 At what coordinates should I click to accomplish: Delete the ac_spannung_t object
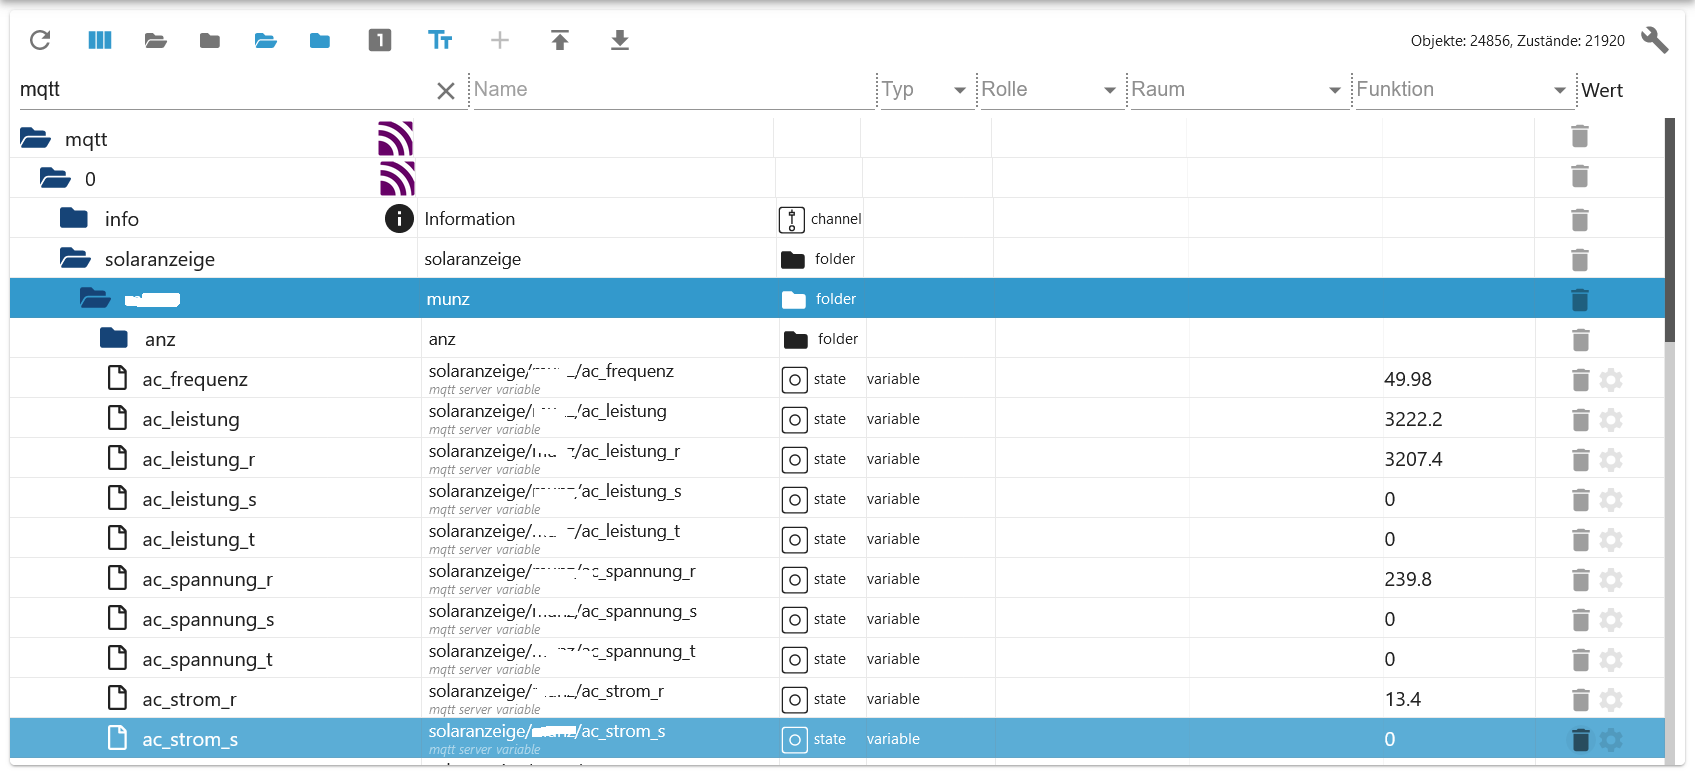click(1581, 660)
